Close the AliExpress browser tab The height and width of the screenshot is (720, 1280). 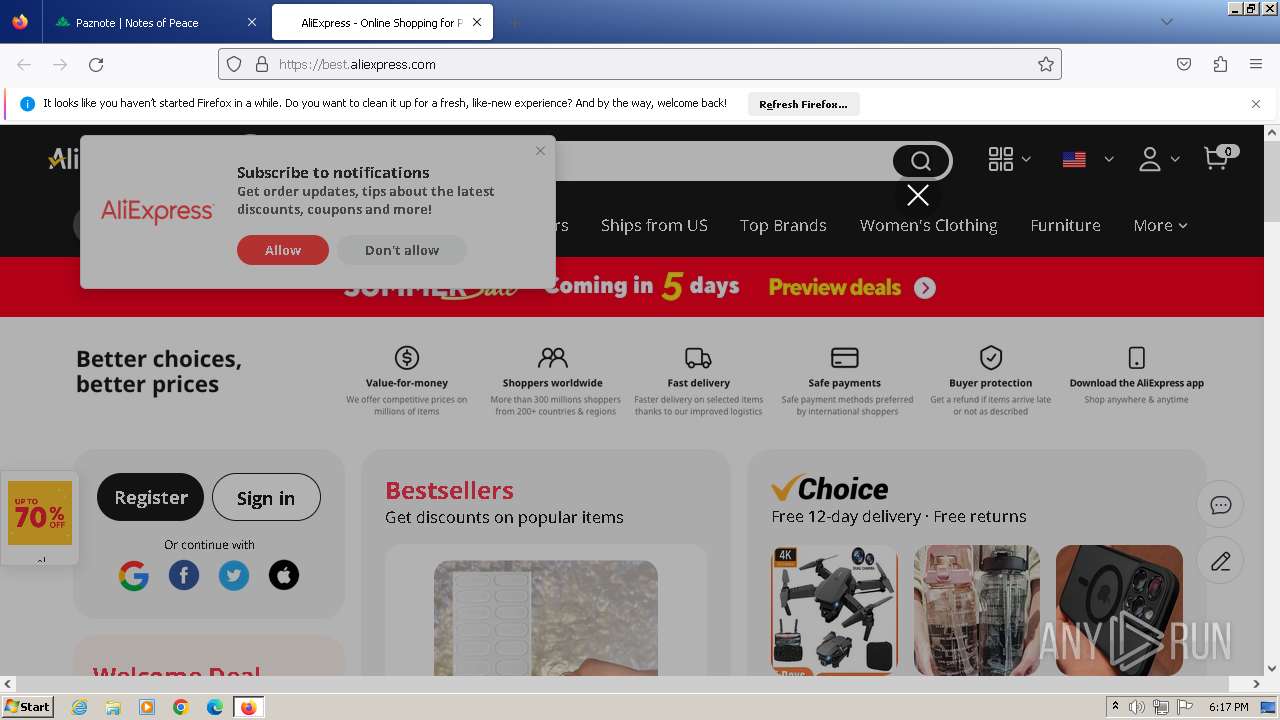click(477, 22)
